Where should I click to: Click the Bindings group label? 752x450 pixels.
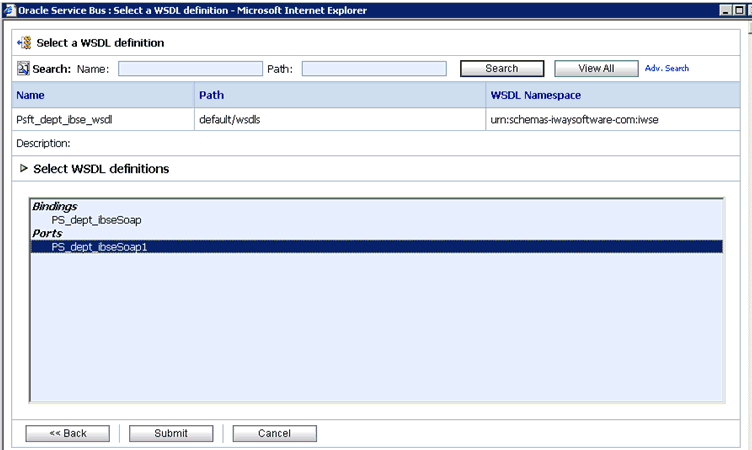(54, 206)
